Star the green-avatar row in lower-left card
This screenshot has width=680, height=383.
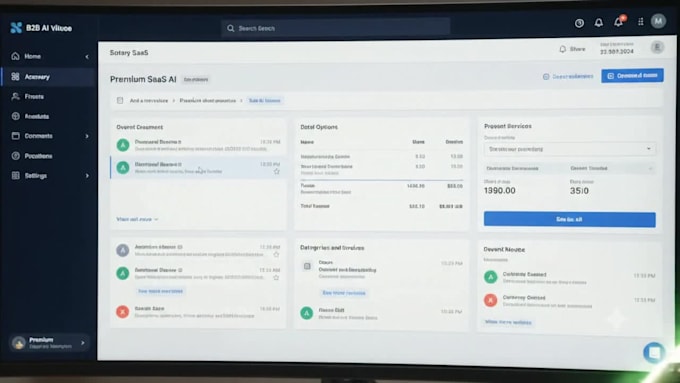pos(276,278)
